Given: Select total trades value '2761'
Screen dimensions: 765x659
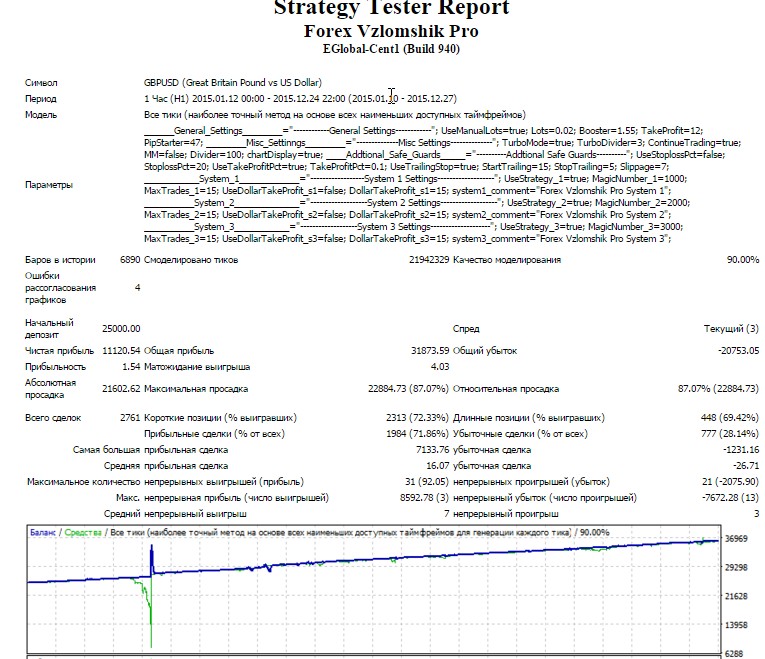Looking at the screenshot, I should coord(130,418).
